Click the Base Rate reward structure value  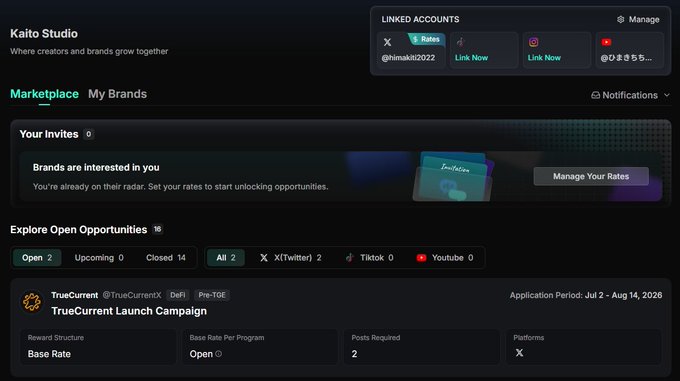[x=49, y=354]
